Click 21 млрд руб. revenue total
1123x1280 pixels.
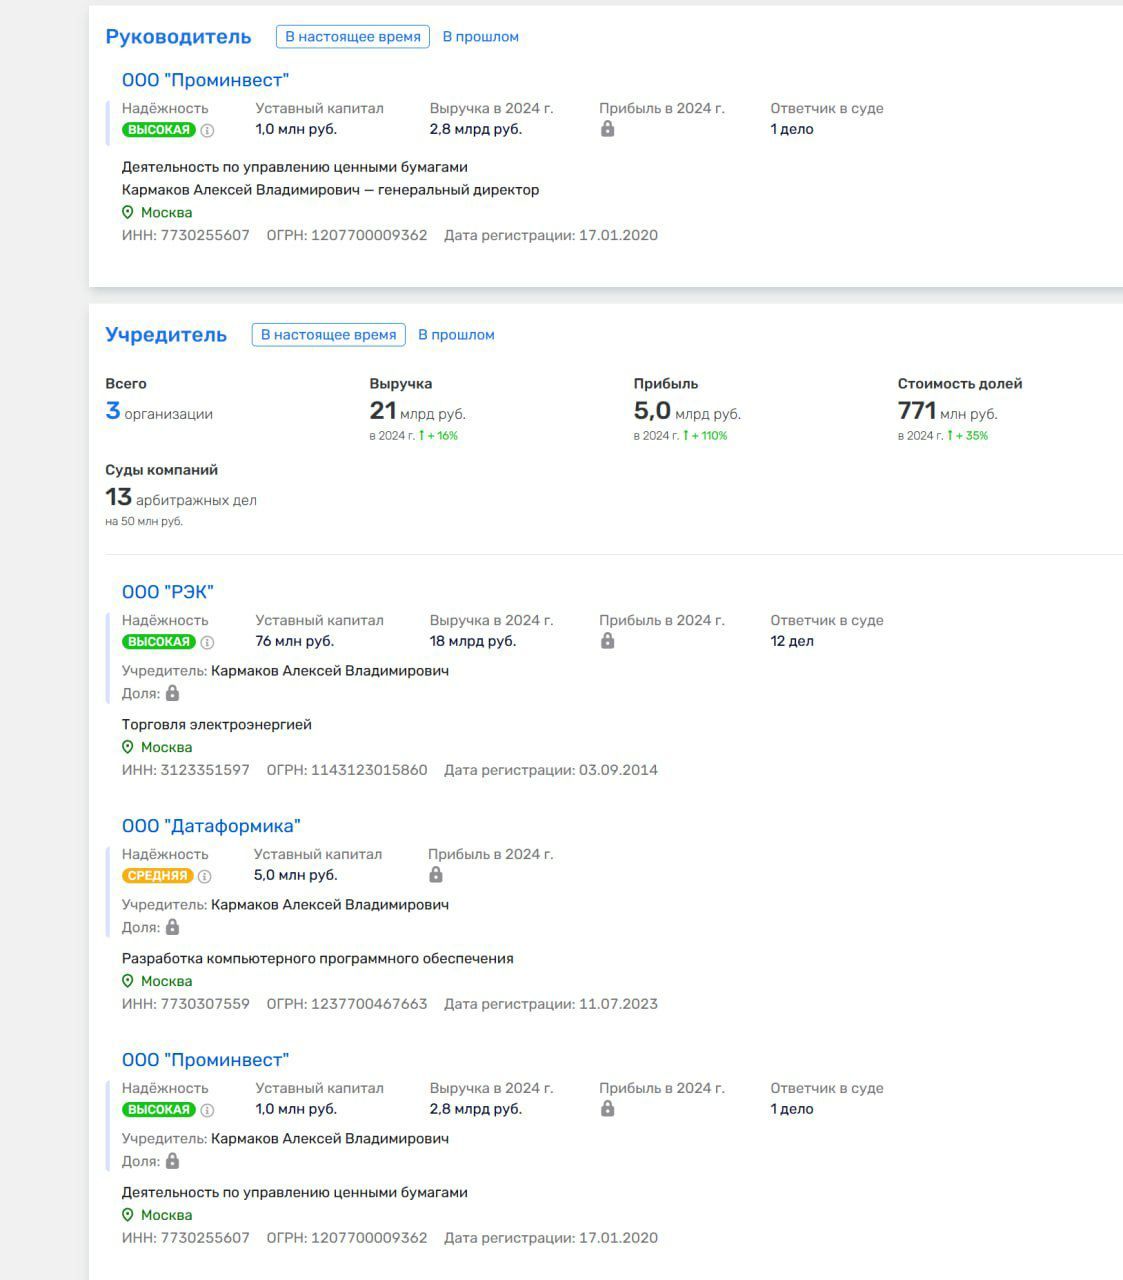418,411
